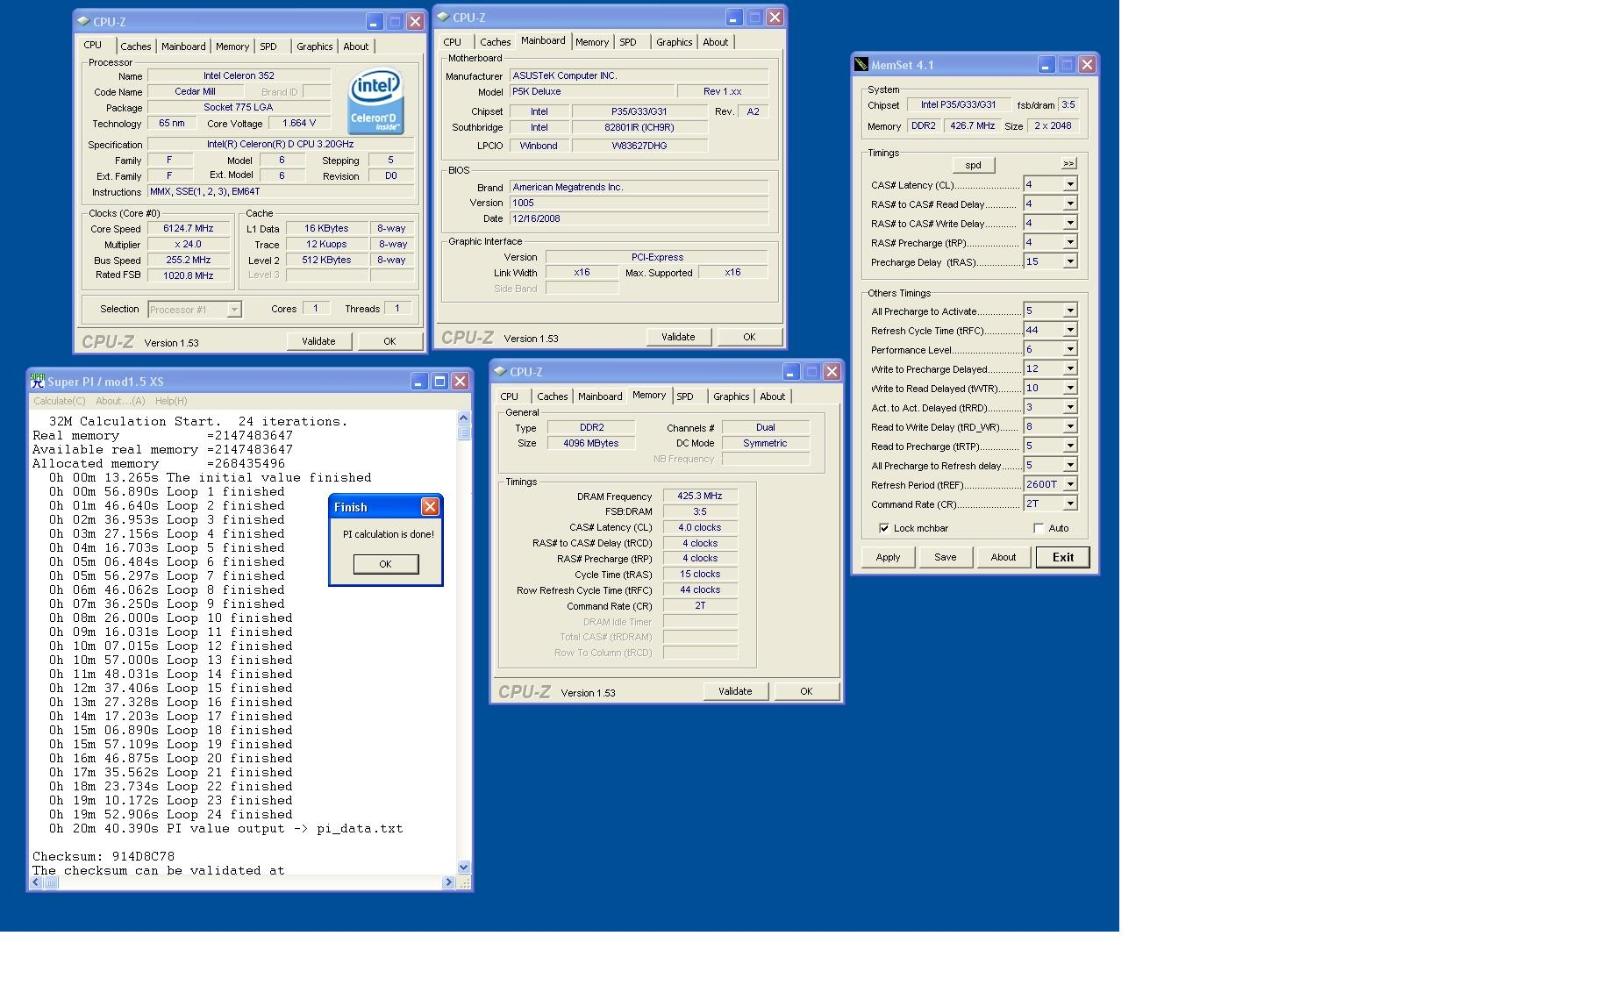The height and width of the screenshot is (1000, 1600).
Task: Open the About...(A) menu in Super PI
Action: pyautogui.click(x=120, y=401)
